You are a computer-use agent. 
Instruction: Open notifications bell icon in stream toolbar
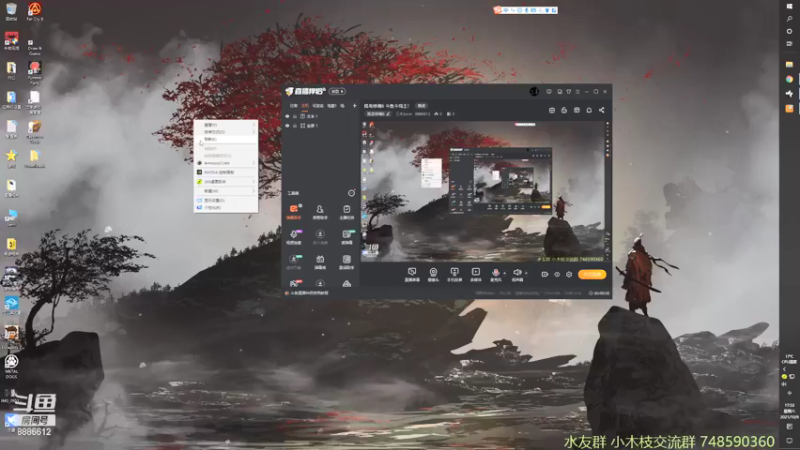tap(589, 110)
